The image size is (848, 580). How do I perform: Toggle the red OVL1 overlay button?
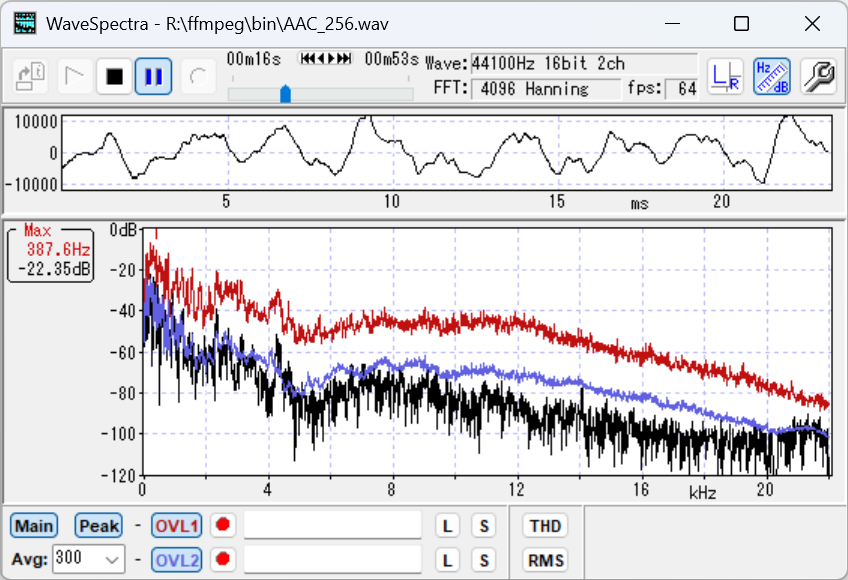click(177, 525)
